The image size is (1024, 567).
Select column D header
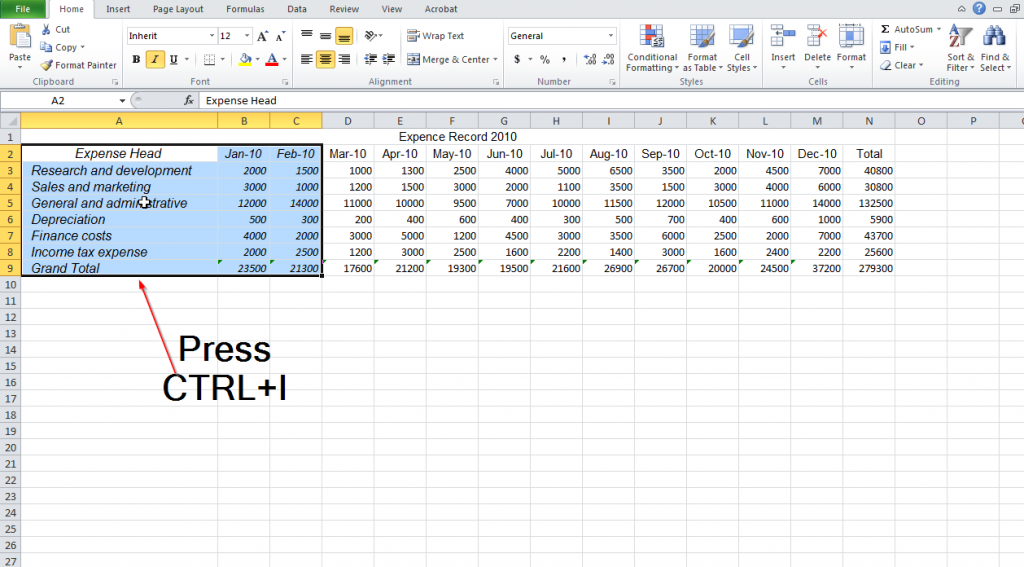pyautogui.click(x=348, y=121)
